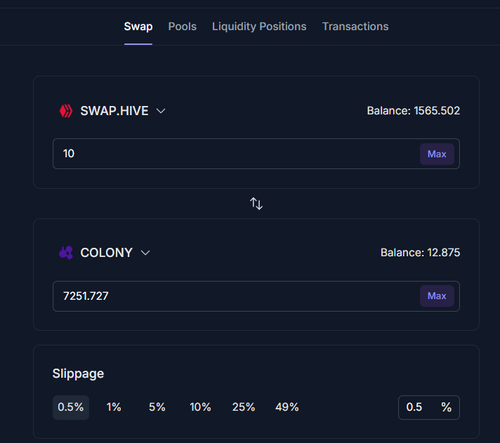Select 5% slippage option

coord(157,407)
